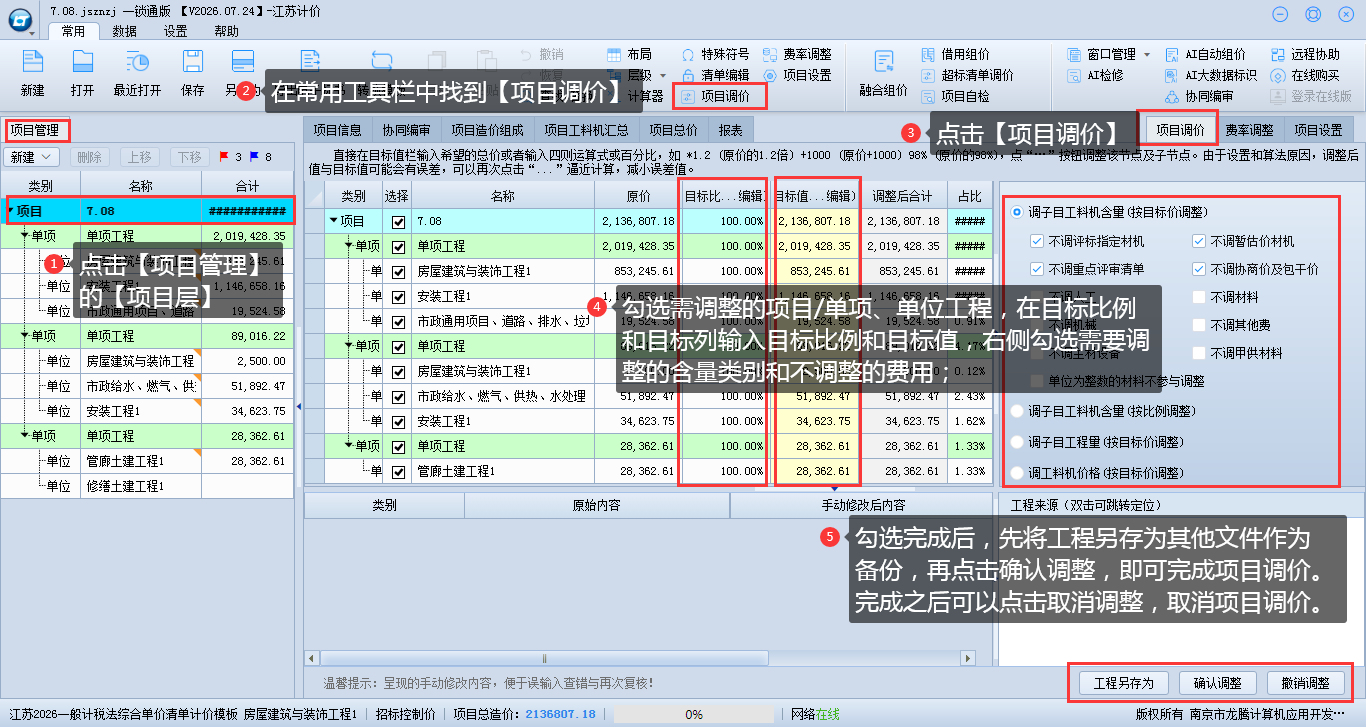Open the 层级 dropdown arrow
Screen dimensions: 1366x727
pos(661,75)
